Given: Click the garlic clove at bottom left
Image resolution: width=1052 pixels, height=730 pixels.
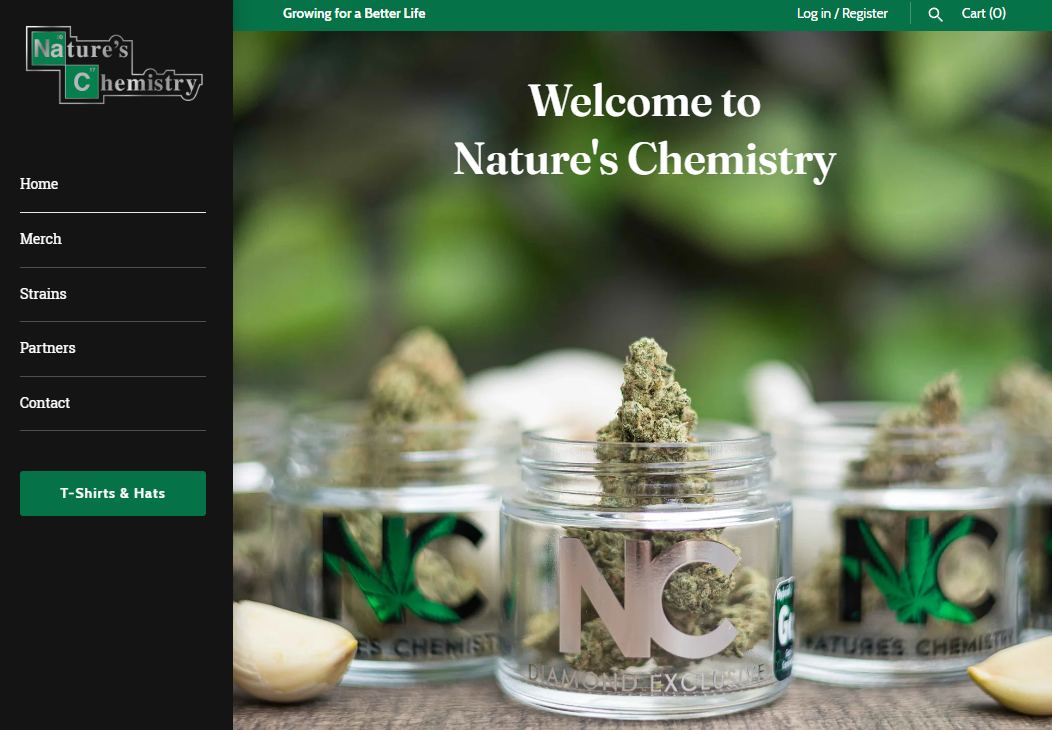Looking at the screenshot, I should point(292,649).
